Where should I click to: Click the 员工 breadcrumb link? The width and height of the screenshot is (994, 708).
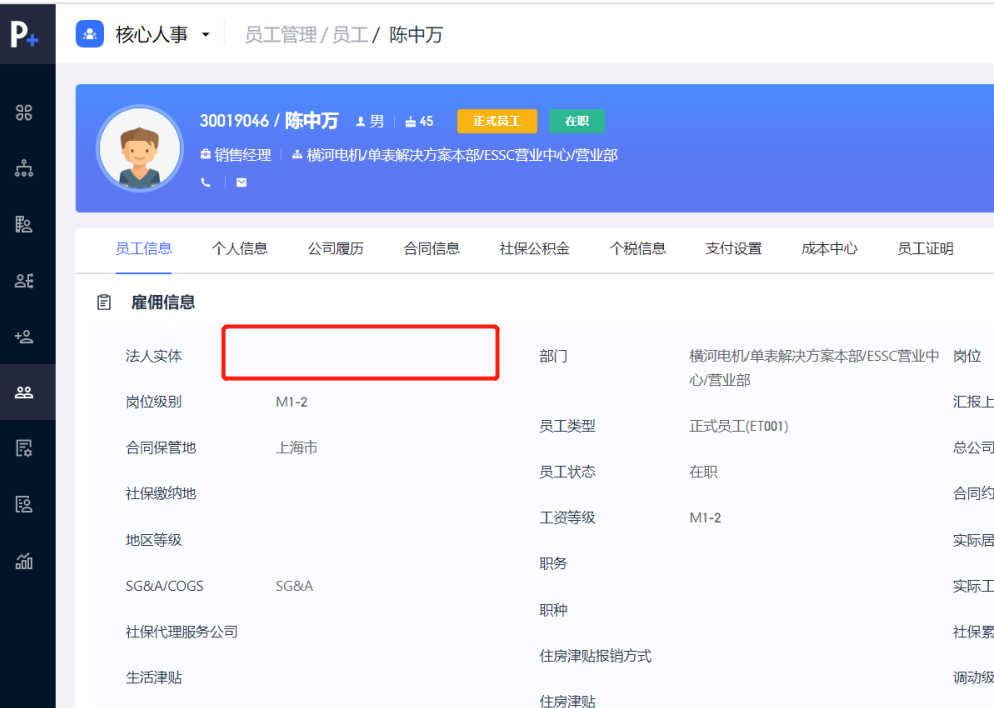point(349,35)
